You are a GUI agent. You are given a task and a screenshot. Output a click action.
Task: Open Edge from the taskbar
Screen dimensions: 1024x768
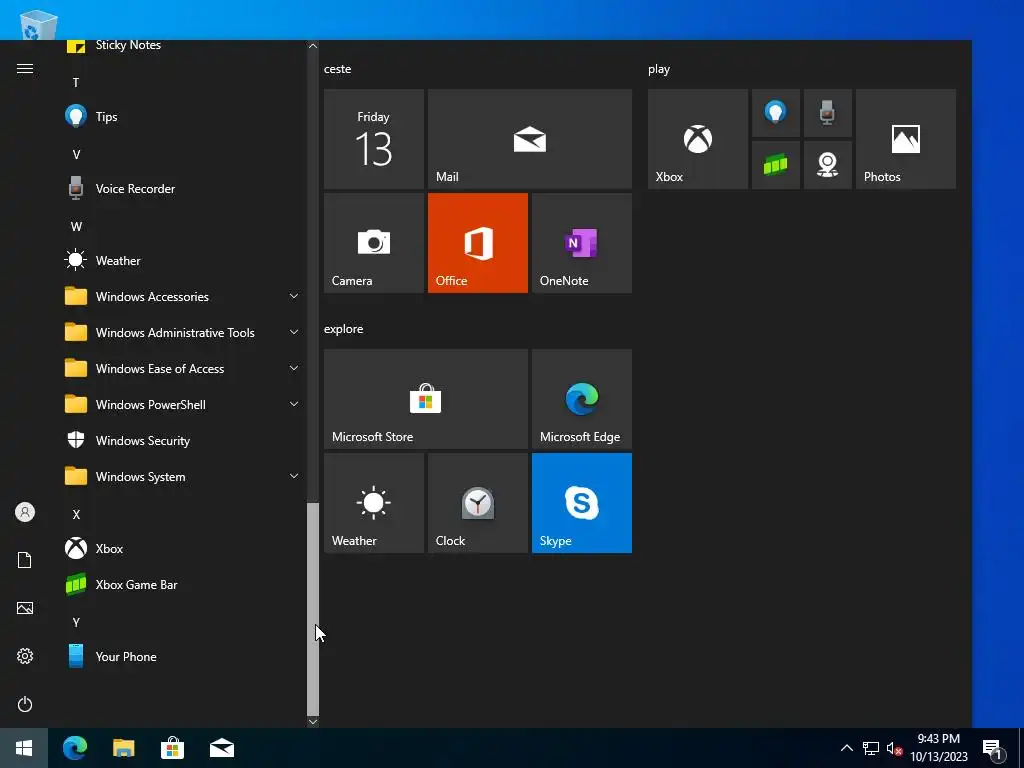pyautogui.click(x=74, y=748)
